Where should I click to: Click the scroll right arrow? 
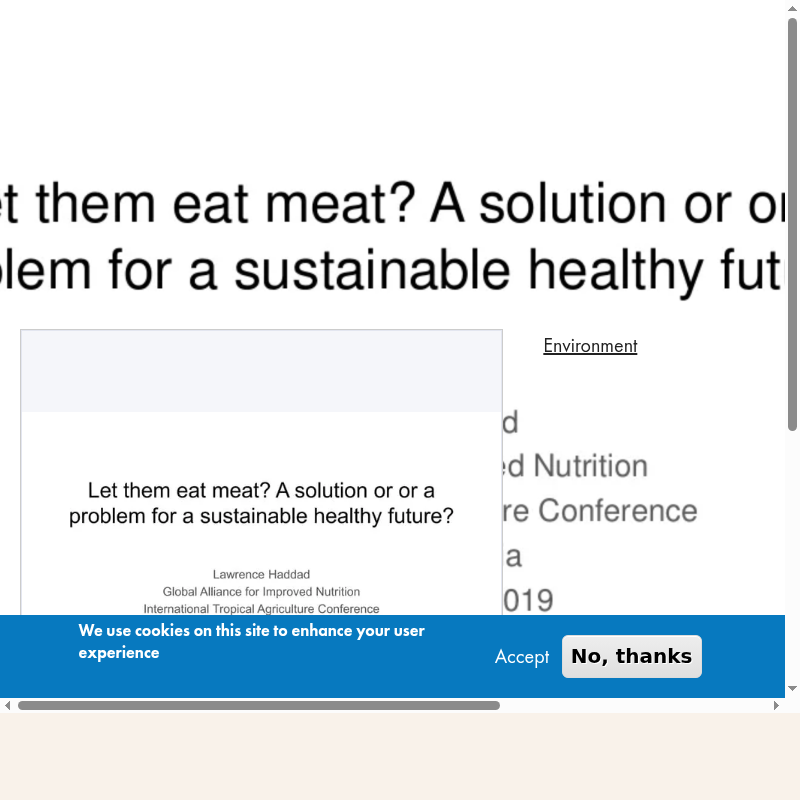coord(776,705)
